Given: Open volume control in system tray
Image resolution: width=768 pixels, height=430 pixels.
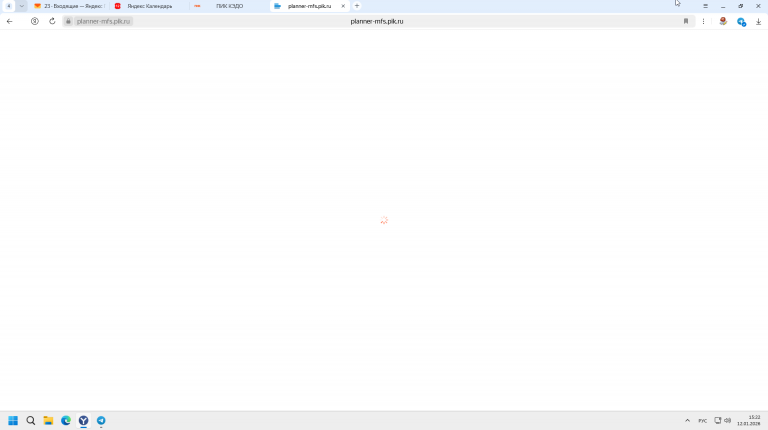Looking at the screenshot, I should point(727,421).
